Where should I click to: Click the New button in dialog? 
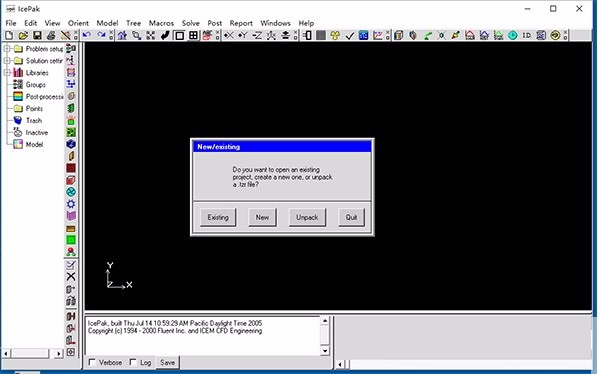tap(262, 217)
